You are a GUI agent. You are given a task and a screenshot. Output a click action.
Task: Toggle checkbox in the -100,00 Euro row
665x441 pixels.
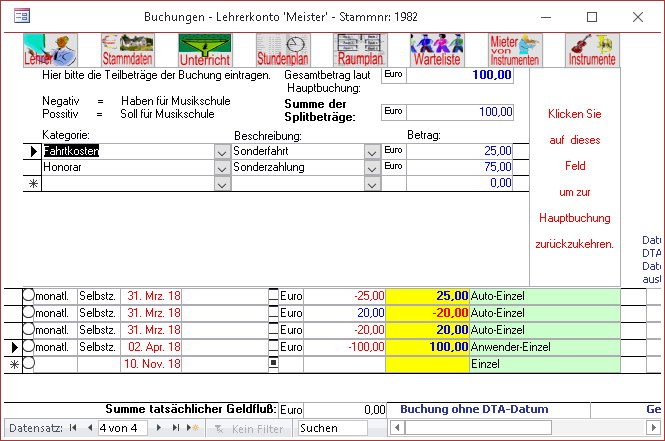[x=273, y=347]
